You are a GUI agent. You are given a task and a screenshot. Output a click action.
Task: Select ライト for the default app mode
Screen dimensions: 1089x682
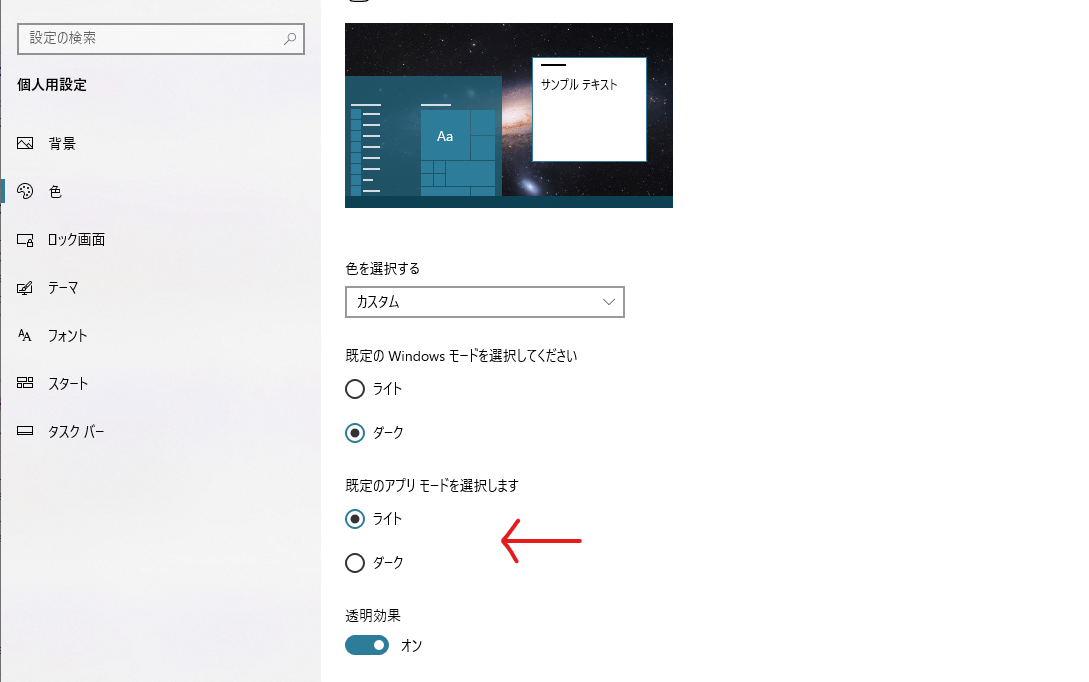coord(355,519)
